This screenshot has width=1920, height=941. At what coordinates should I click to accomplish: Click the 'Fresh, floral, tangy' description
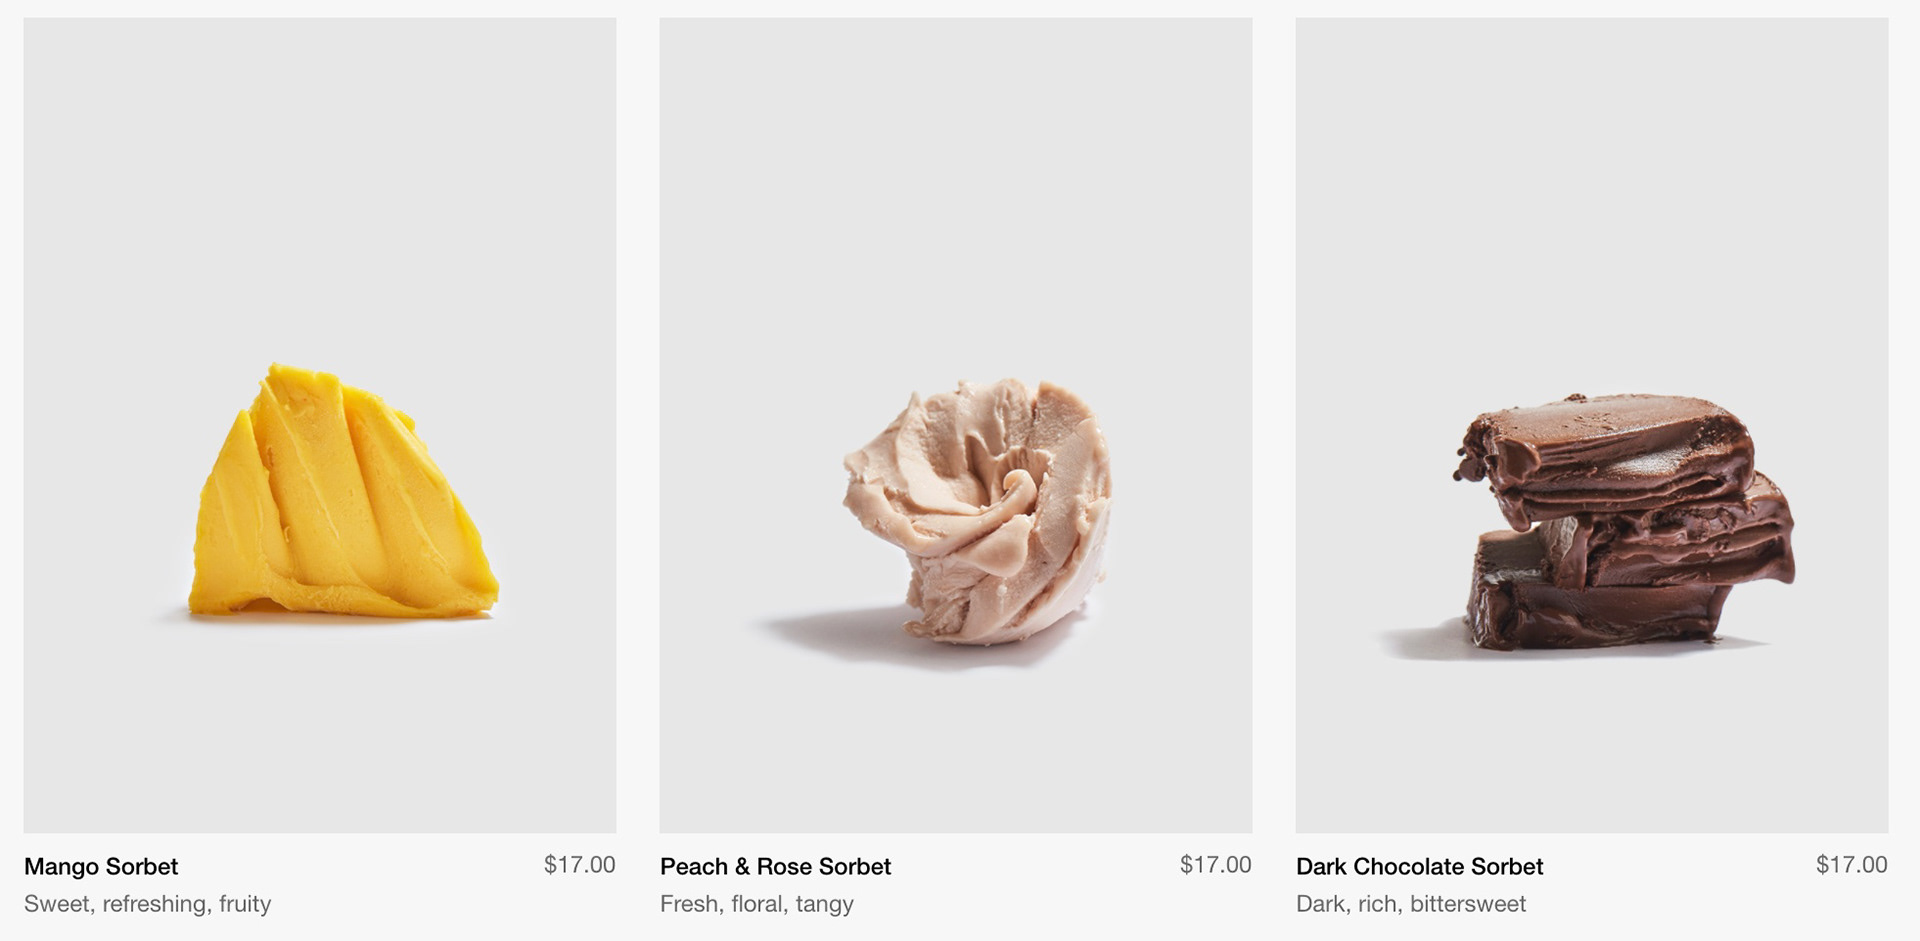click(757, 904)
